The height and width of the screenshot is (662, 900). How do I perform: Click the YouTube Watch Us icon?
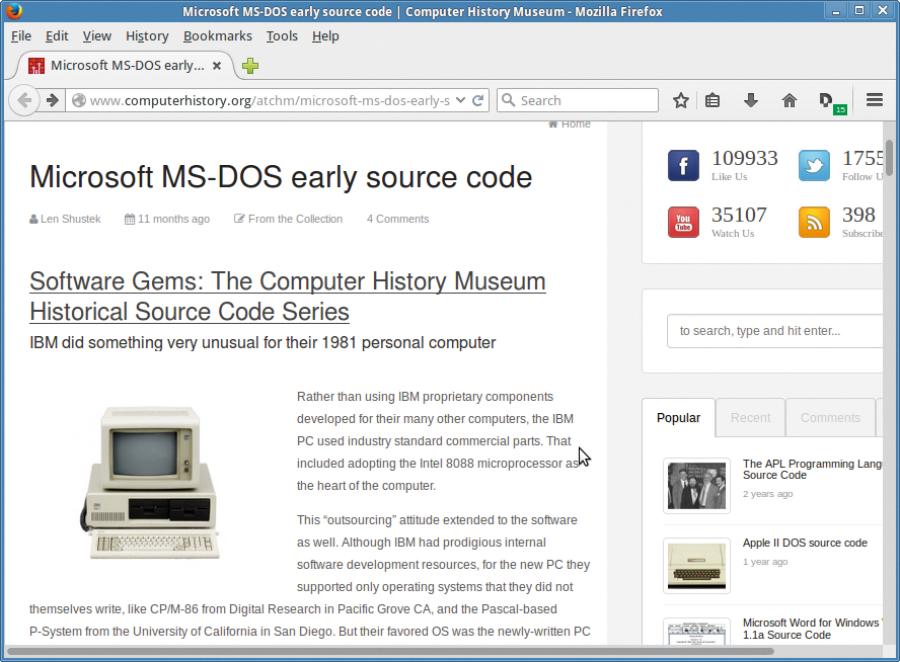pyautogui.click(x=683, y=222)
